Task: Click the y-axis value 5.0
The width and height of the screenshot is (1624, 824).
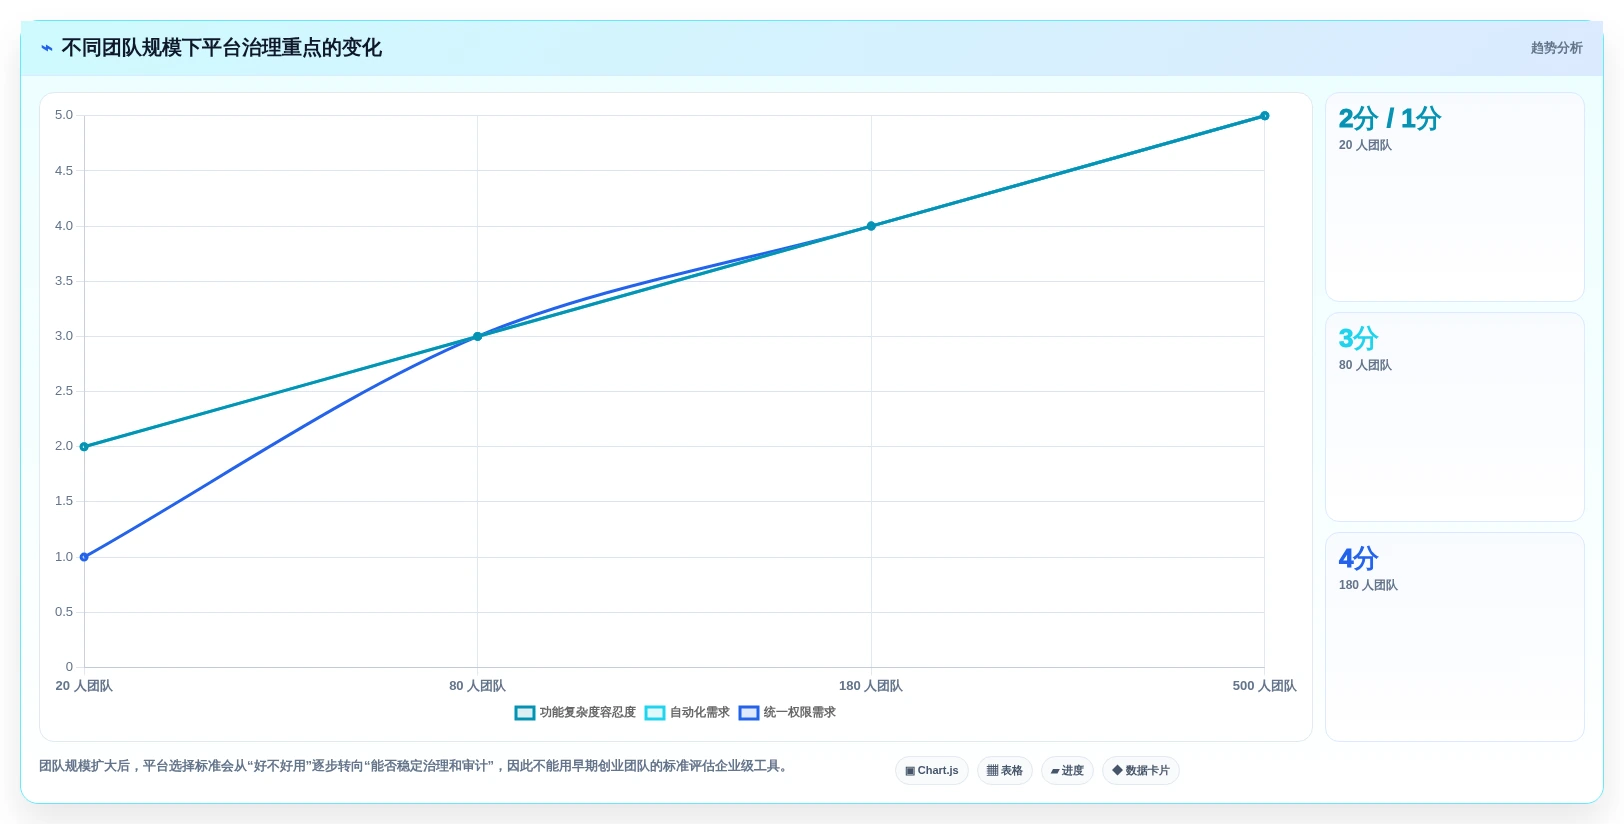Action: point(64,116)
